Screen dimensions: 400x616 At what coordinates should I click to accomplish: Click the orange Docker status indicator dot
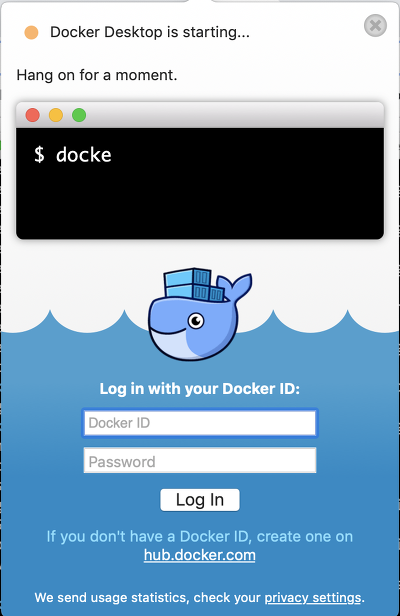pyautogui.click(x=31, y=33)
